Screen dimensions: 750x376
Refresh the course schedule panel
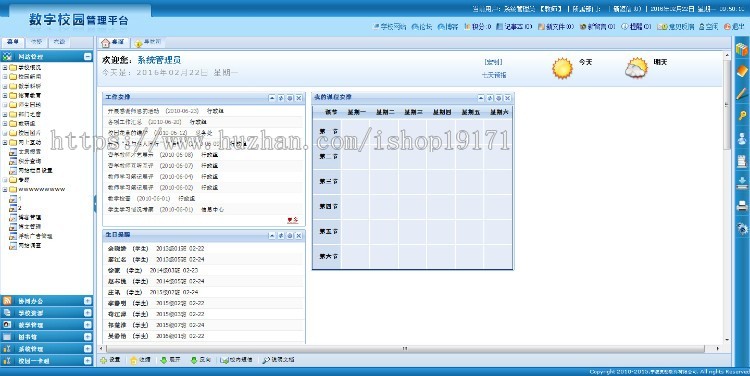click(x=490, y=98)
